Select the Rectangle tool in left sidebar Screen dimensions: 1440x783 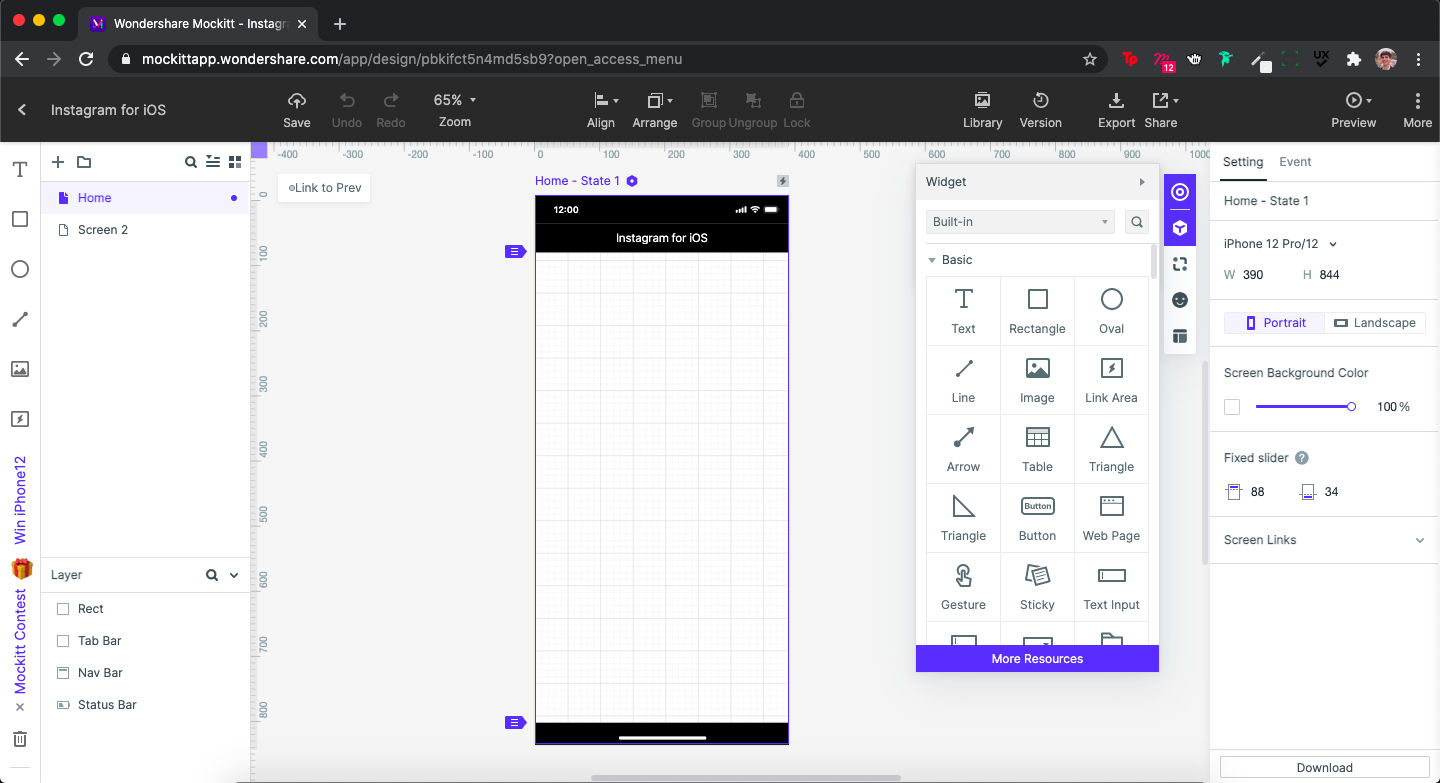coord(19,219)
